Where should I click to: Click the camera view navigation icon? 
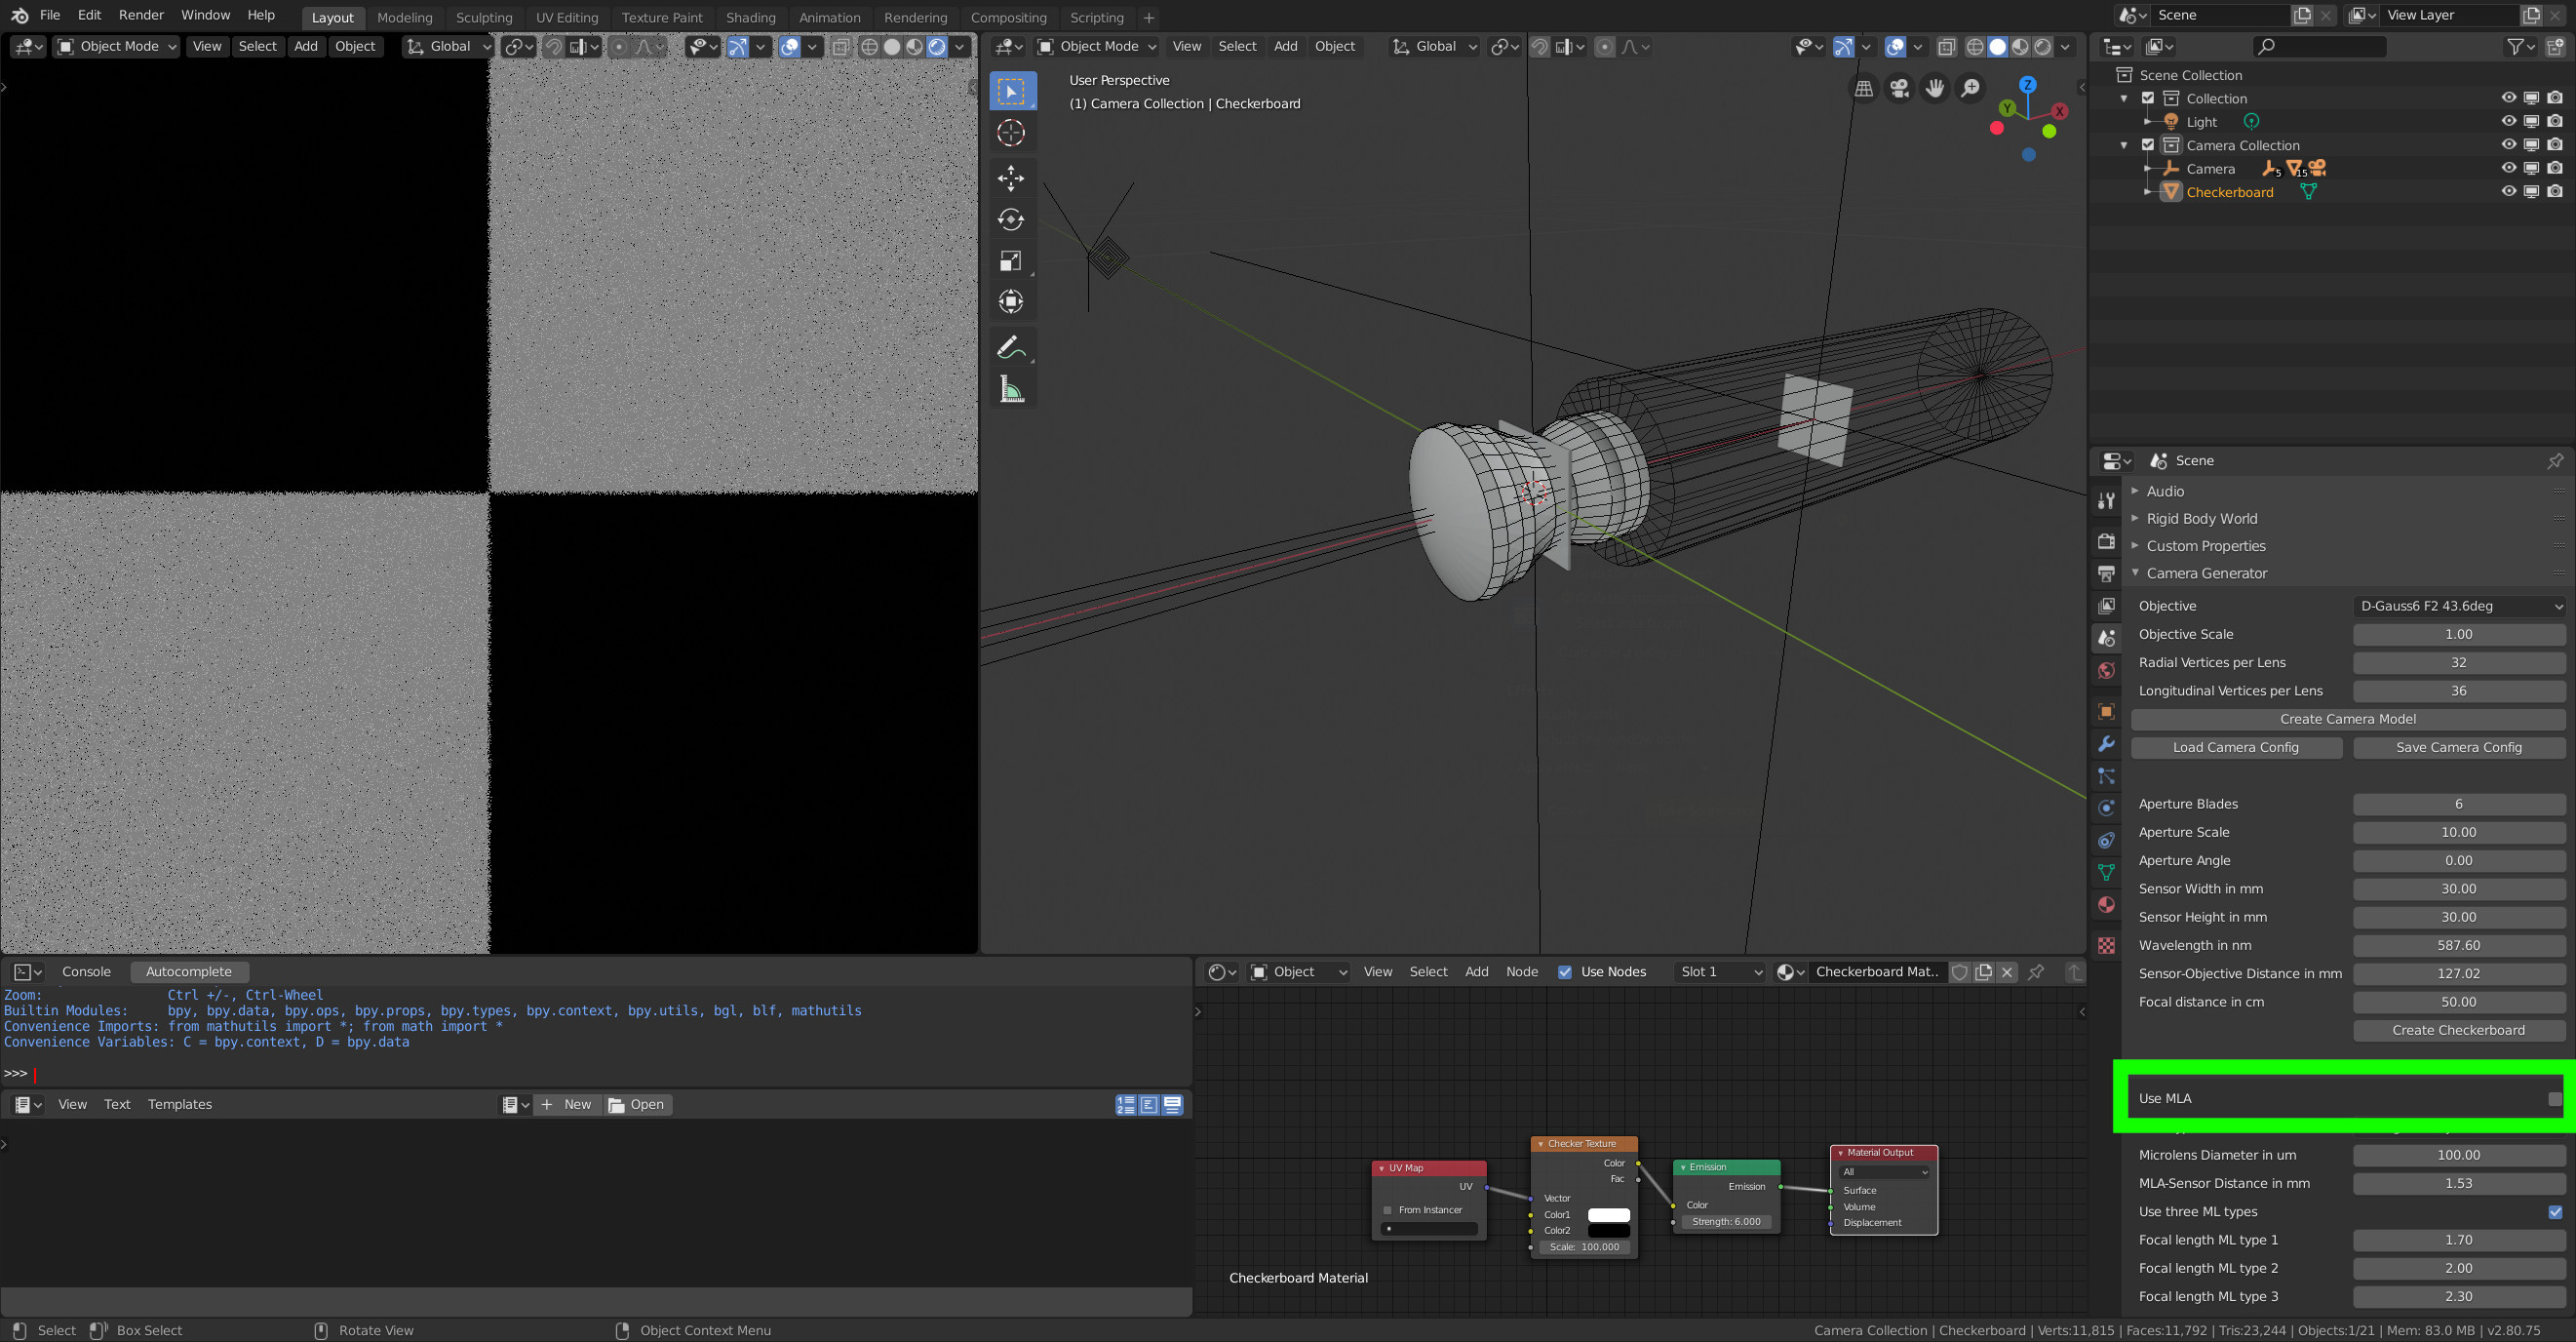[x=1899, y=88]
